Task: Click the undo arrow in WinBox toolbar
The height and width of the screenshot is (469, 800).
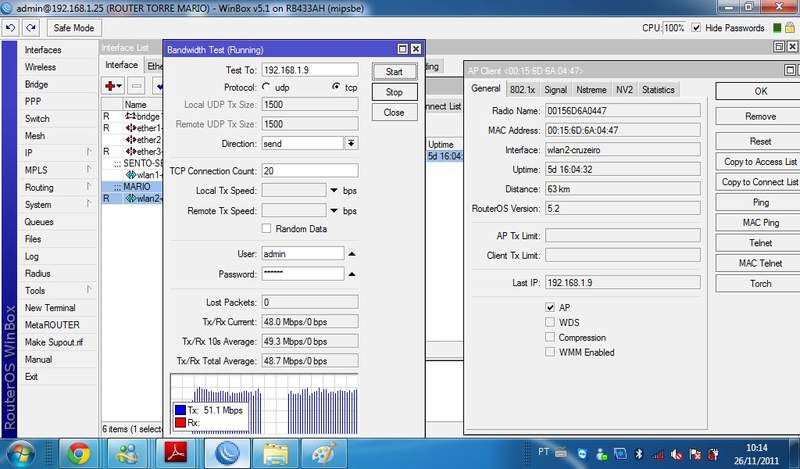Action: click(x=10, y=28)
